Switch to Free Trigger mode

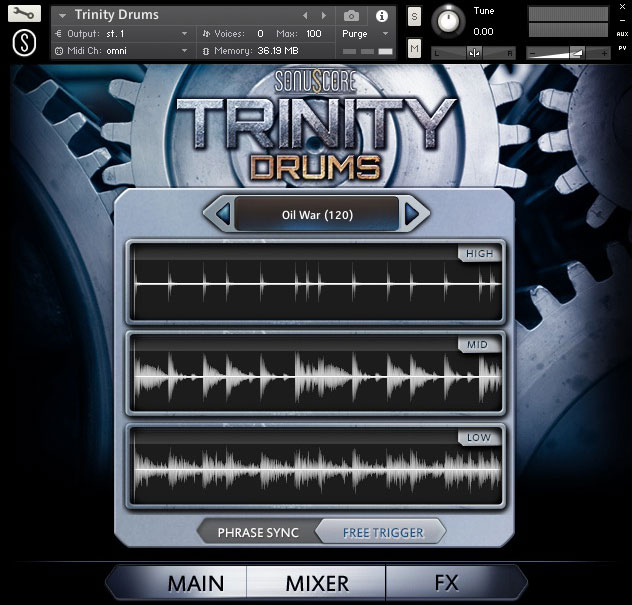click(383, 532)
